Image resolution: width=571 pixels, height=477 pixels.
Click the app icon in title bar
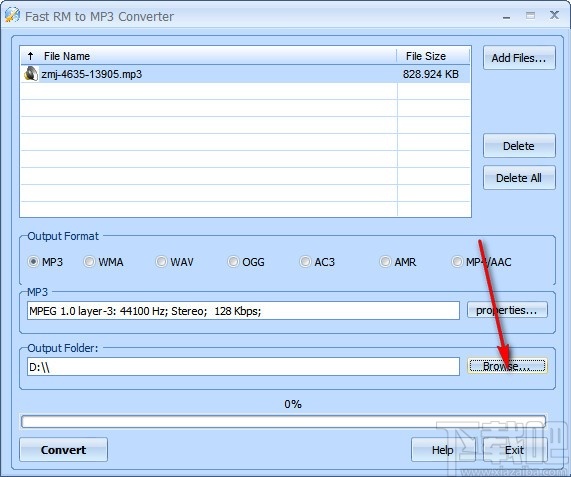pyautogui.click(x=12, y=15)
